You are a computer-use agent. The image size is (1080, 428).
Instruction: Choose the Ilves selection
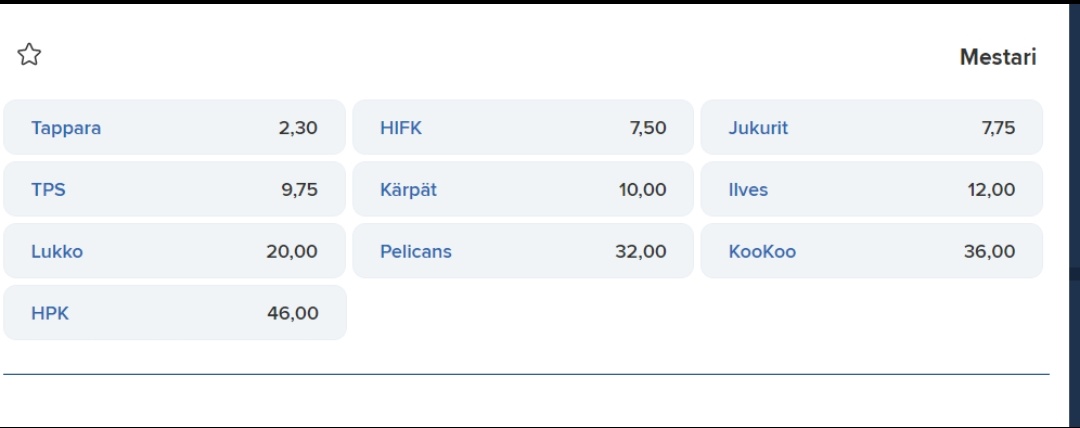(871, 190)
